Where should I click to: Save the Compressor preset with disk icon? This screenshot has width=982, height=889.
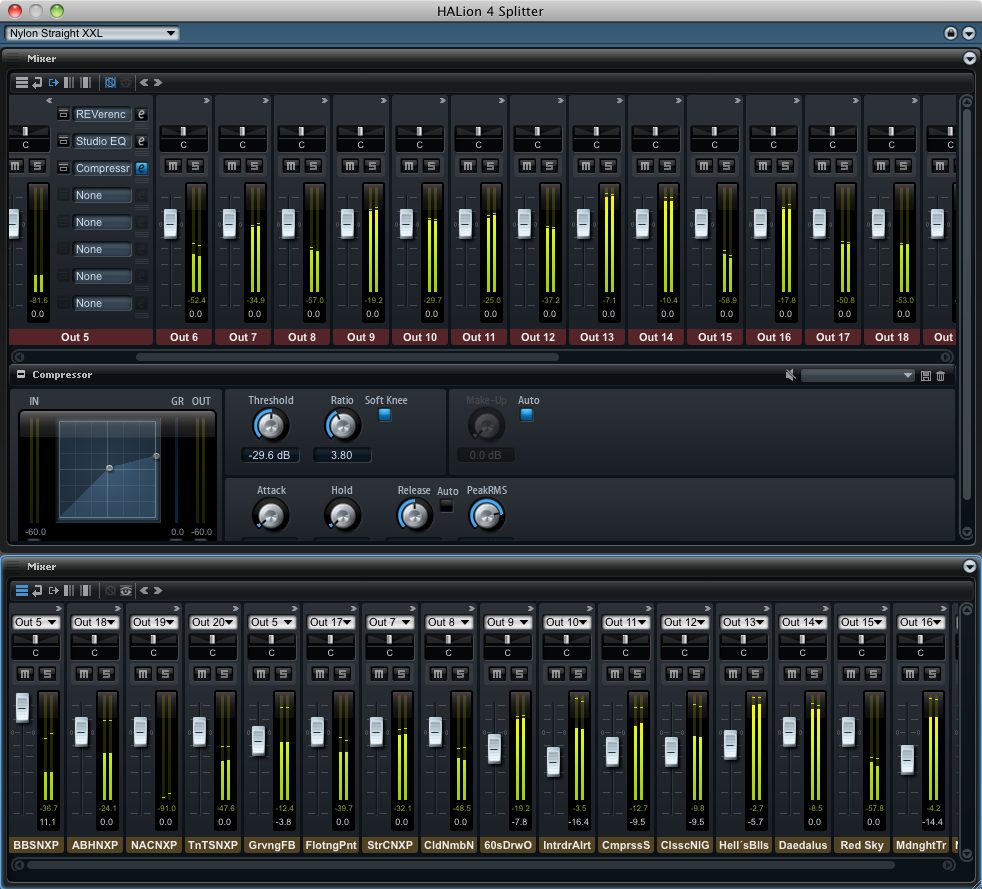926,376
